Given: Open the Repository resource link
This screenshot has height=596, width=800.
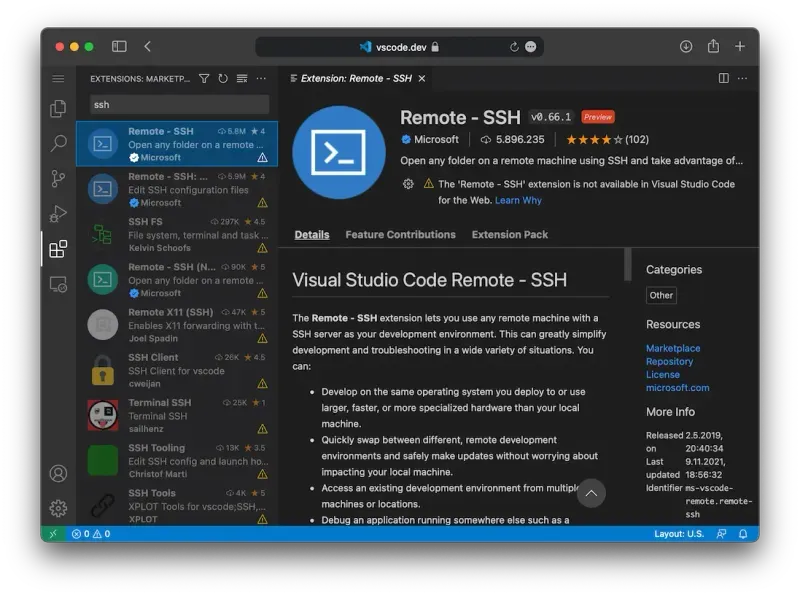Looking at the screenshot, I should tap(669, 361).
